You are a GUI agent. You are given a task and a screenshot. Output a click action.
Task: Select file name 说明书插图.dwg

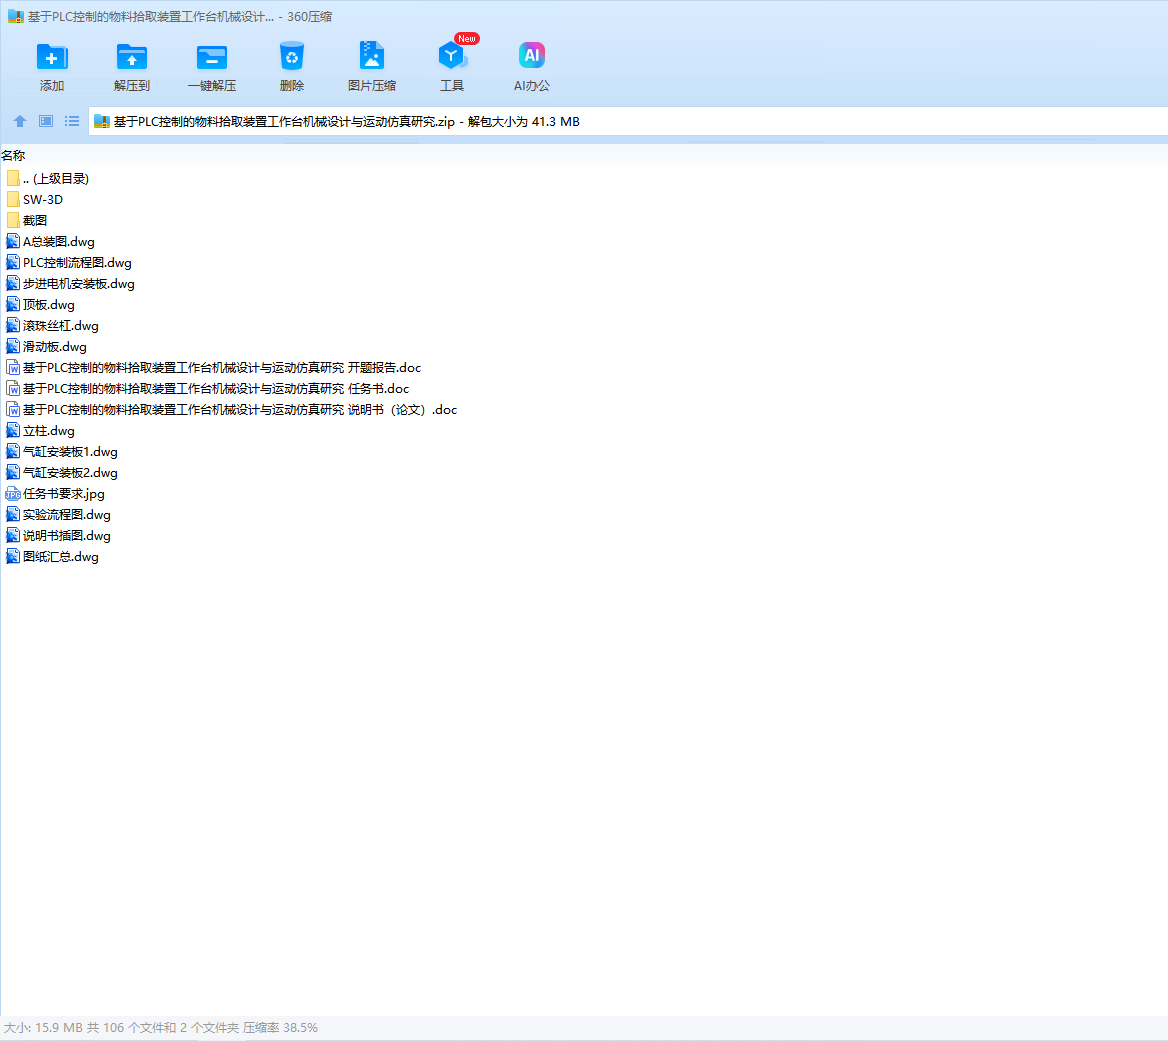point(66,535)
